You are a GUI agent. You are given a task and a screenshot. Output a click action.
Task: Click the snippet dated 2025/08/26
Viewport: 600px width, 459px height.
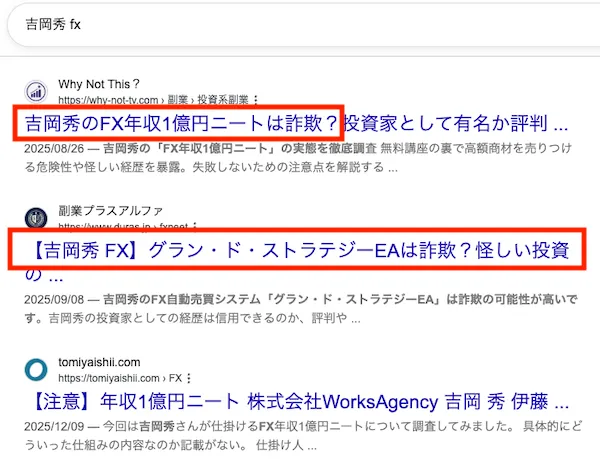coord(298,158)
